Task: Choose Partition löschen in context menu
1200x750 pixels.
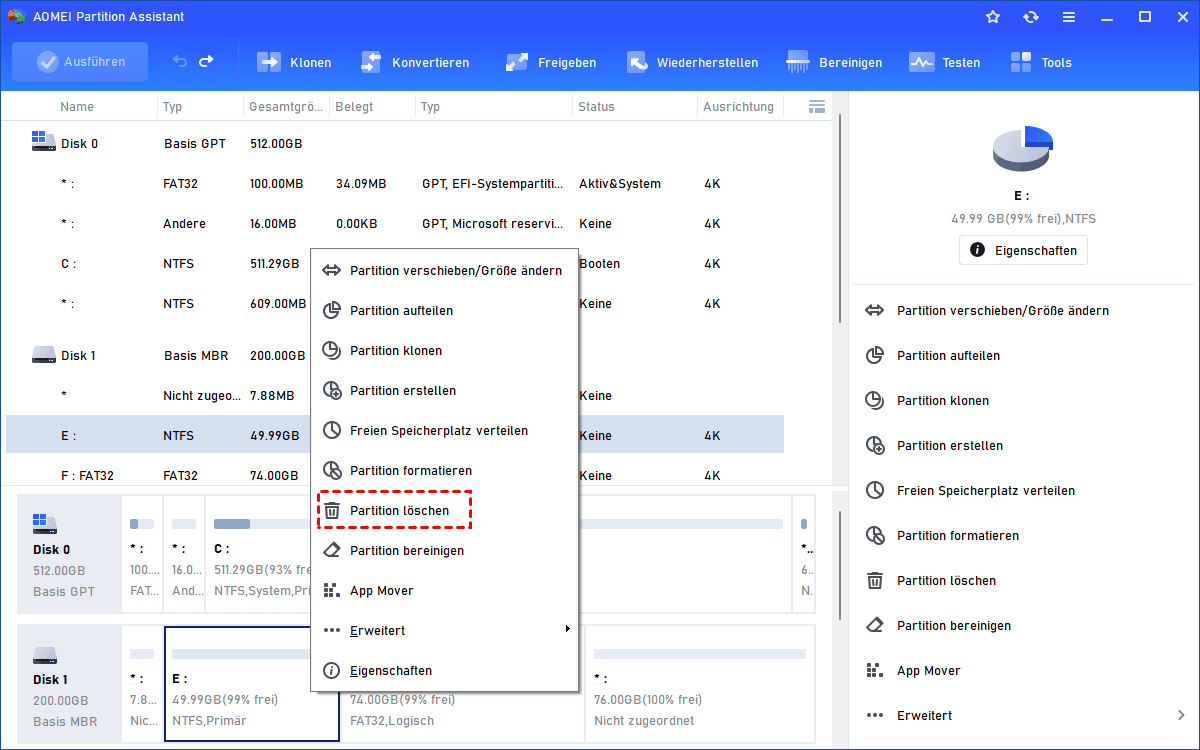Action: click(x=445, y=511)
